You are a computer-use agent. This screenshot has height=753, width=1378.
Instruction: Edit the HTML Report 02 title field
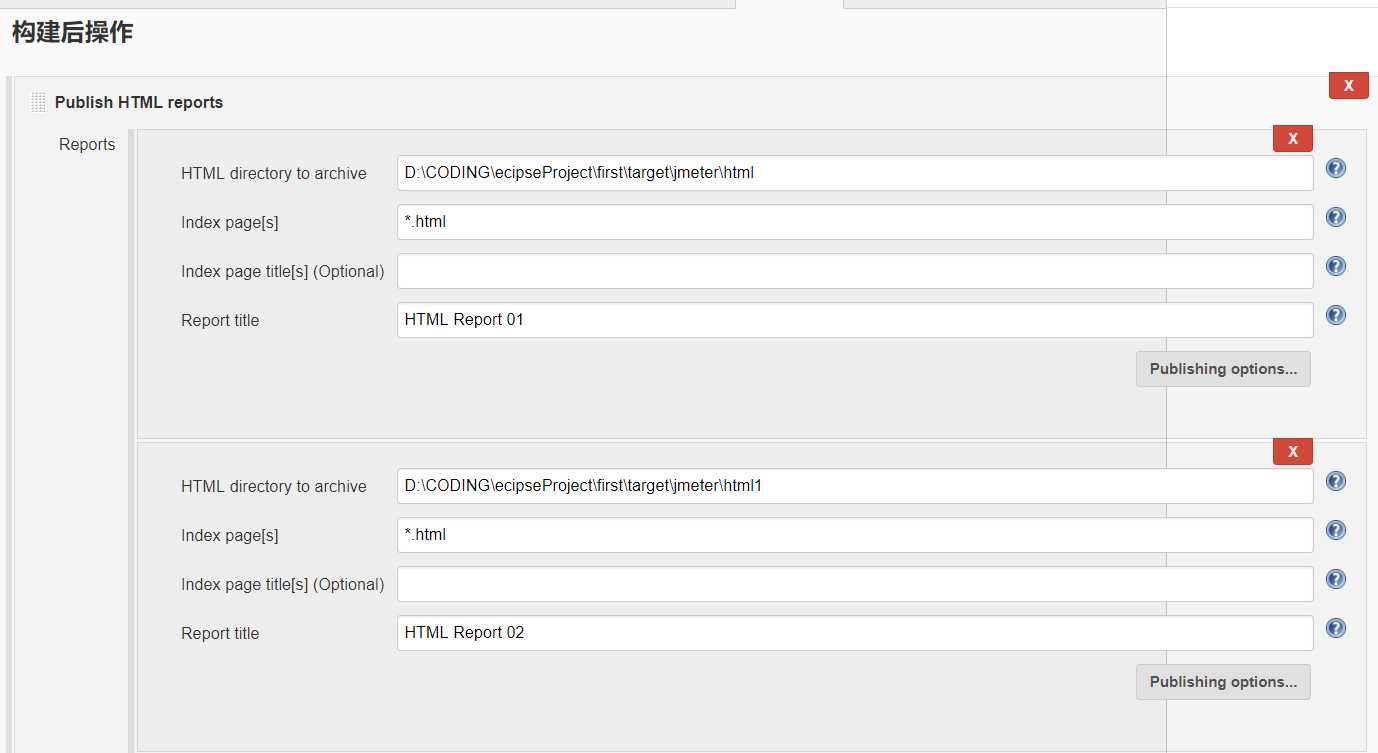[x=855, y=633]
